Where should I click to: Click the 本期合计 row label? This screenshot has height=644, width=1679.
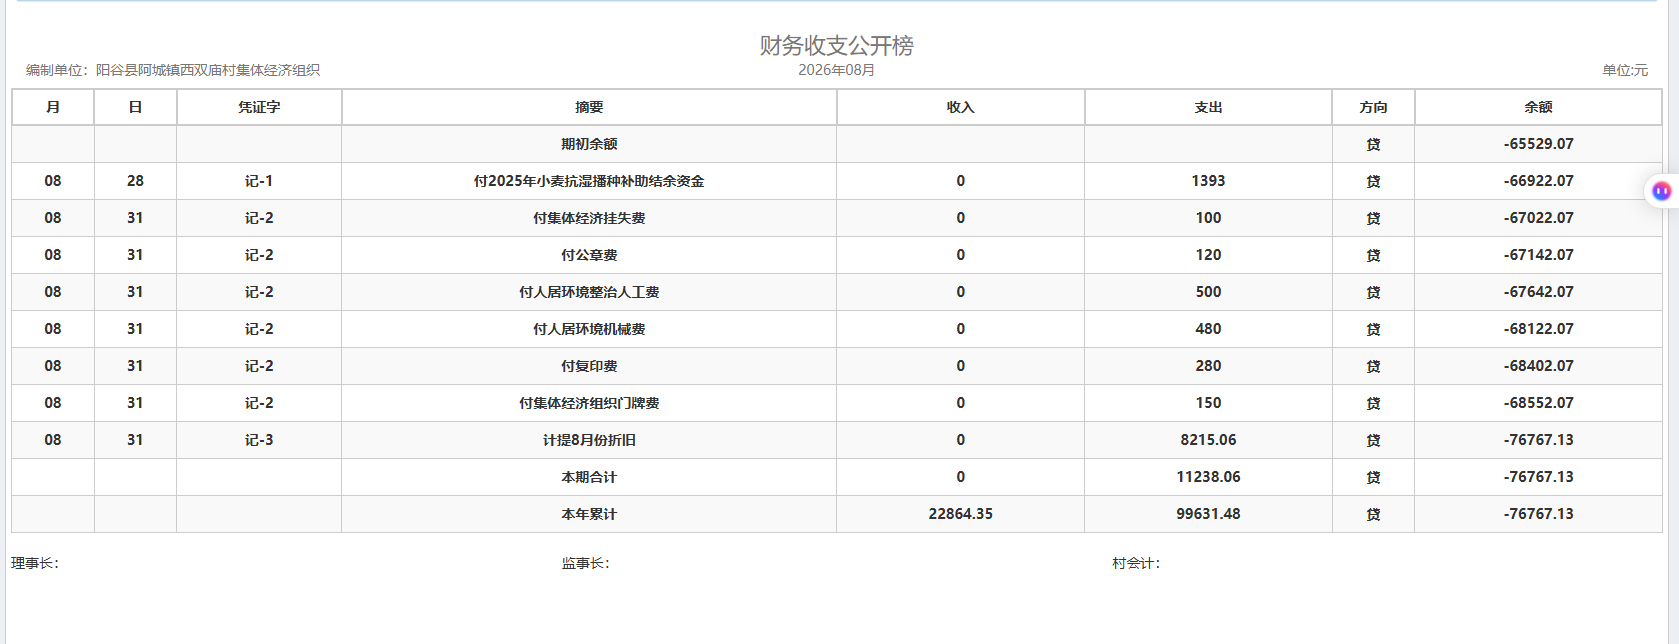click(589, 477)
